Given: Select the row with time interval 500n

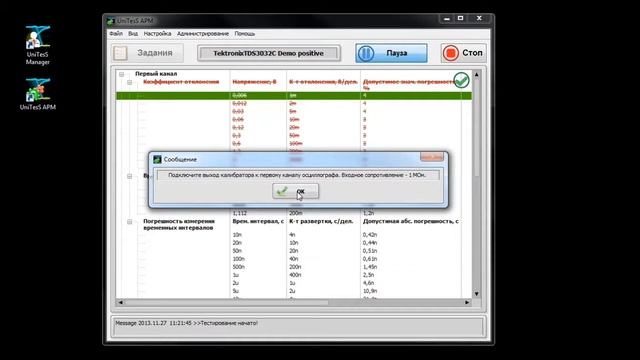Looking at the screenshot, I should coord(294,267).
